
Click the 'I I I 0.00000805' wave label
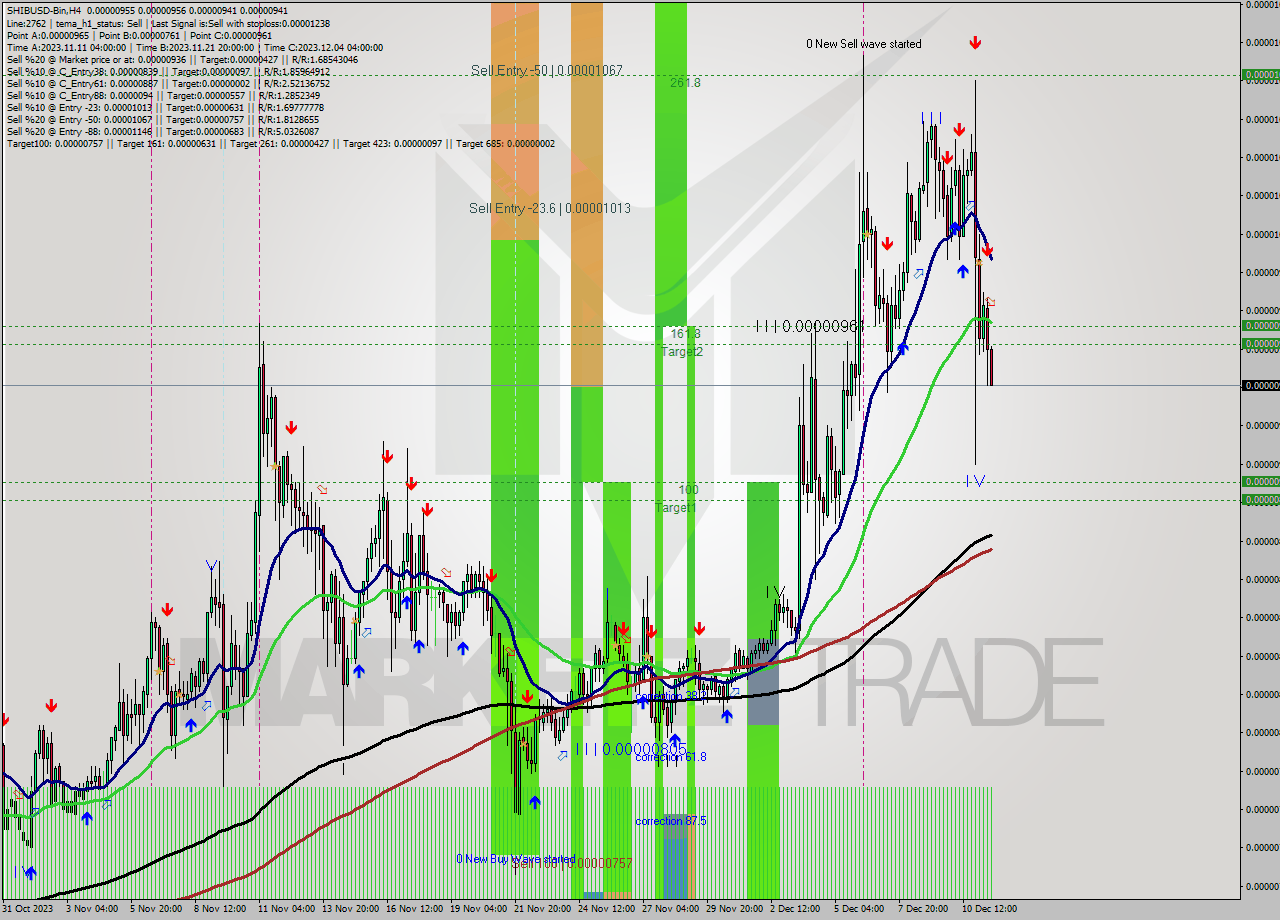631,749
